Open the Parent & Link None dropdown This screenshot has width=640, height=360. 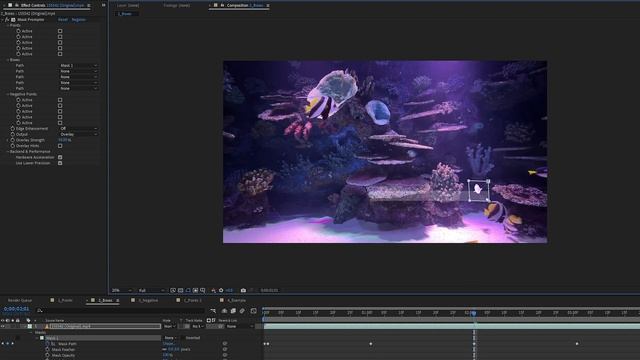click(240, 327)
